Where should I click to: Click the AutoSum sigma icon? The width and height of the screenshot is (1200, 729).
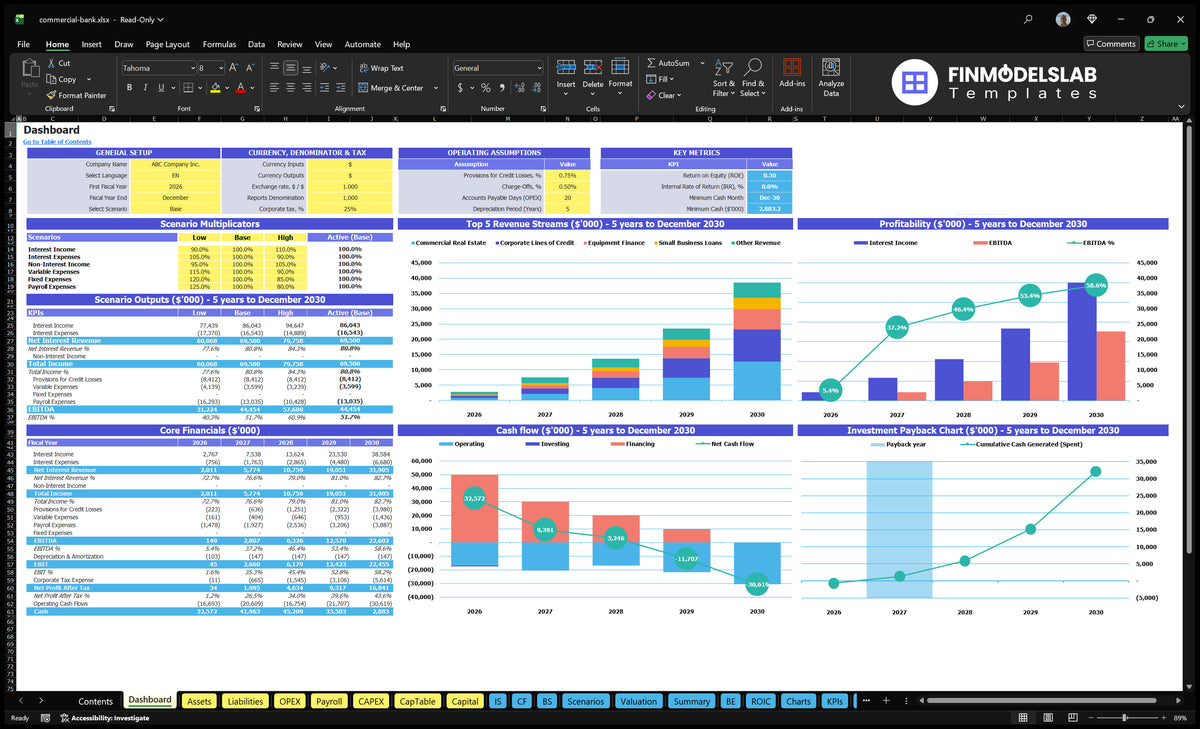(651, 63)
